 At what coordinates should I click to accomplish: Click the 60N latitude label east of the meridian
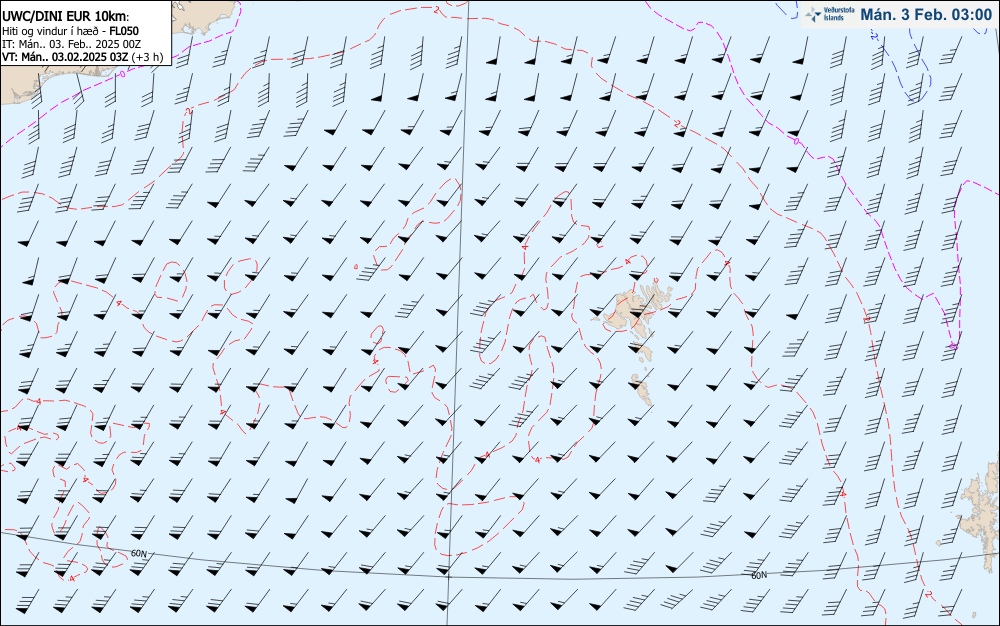point(759,575)
